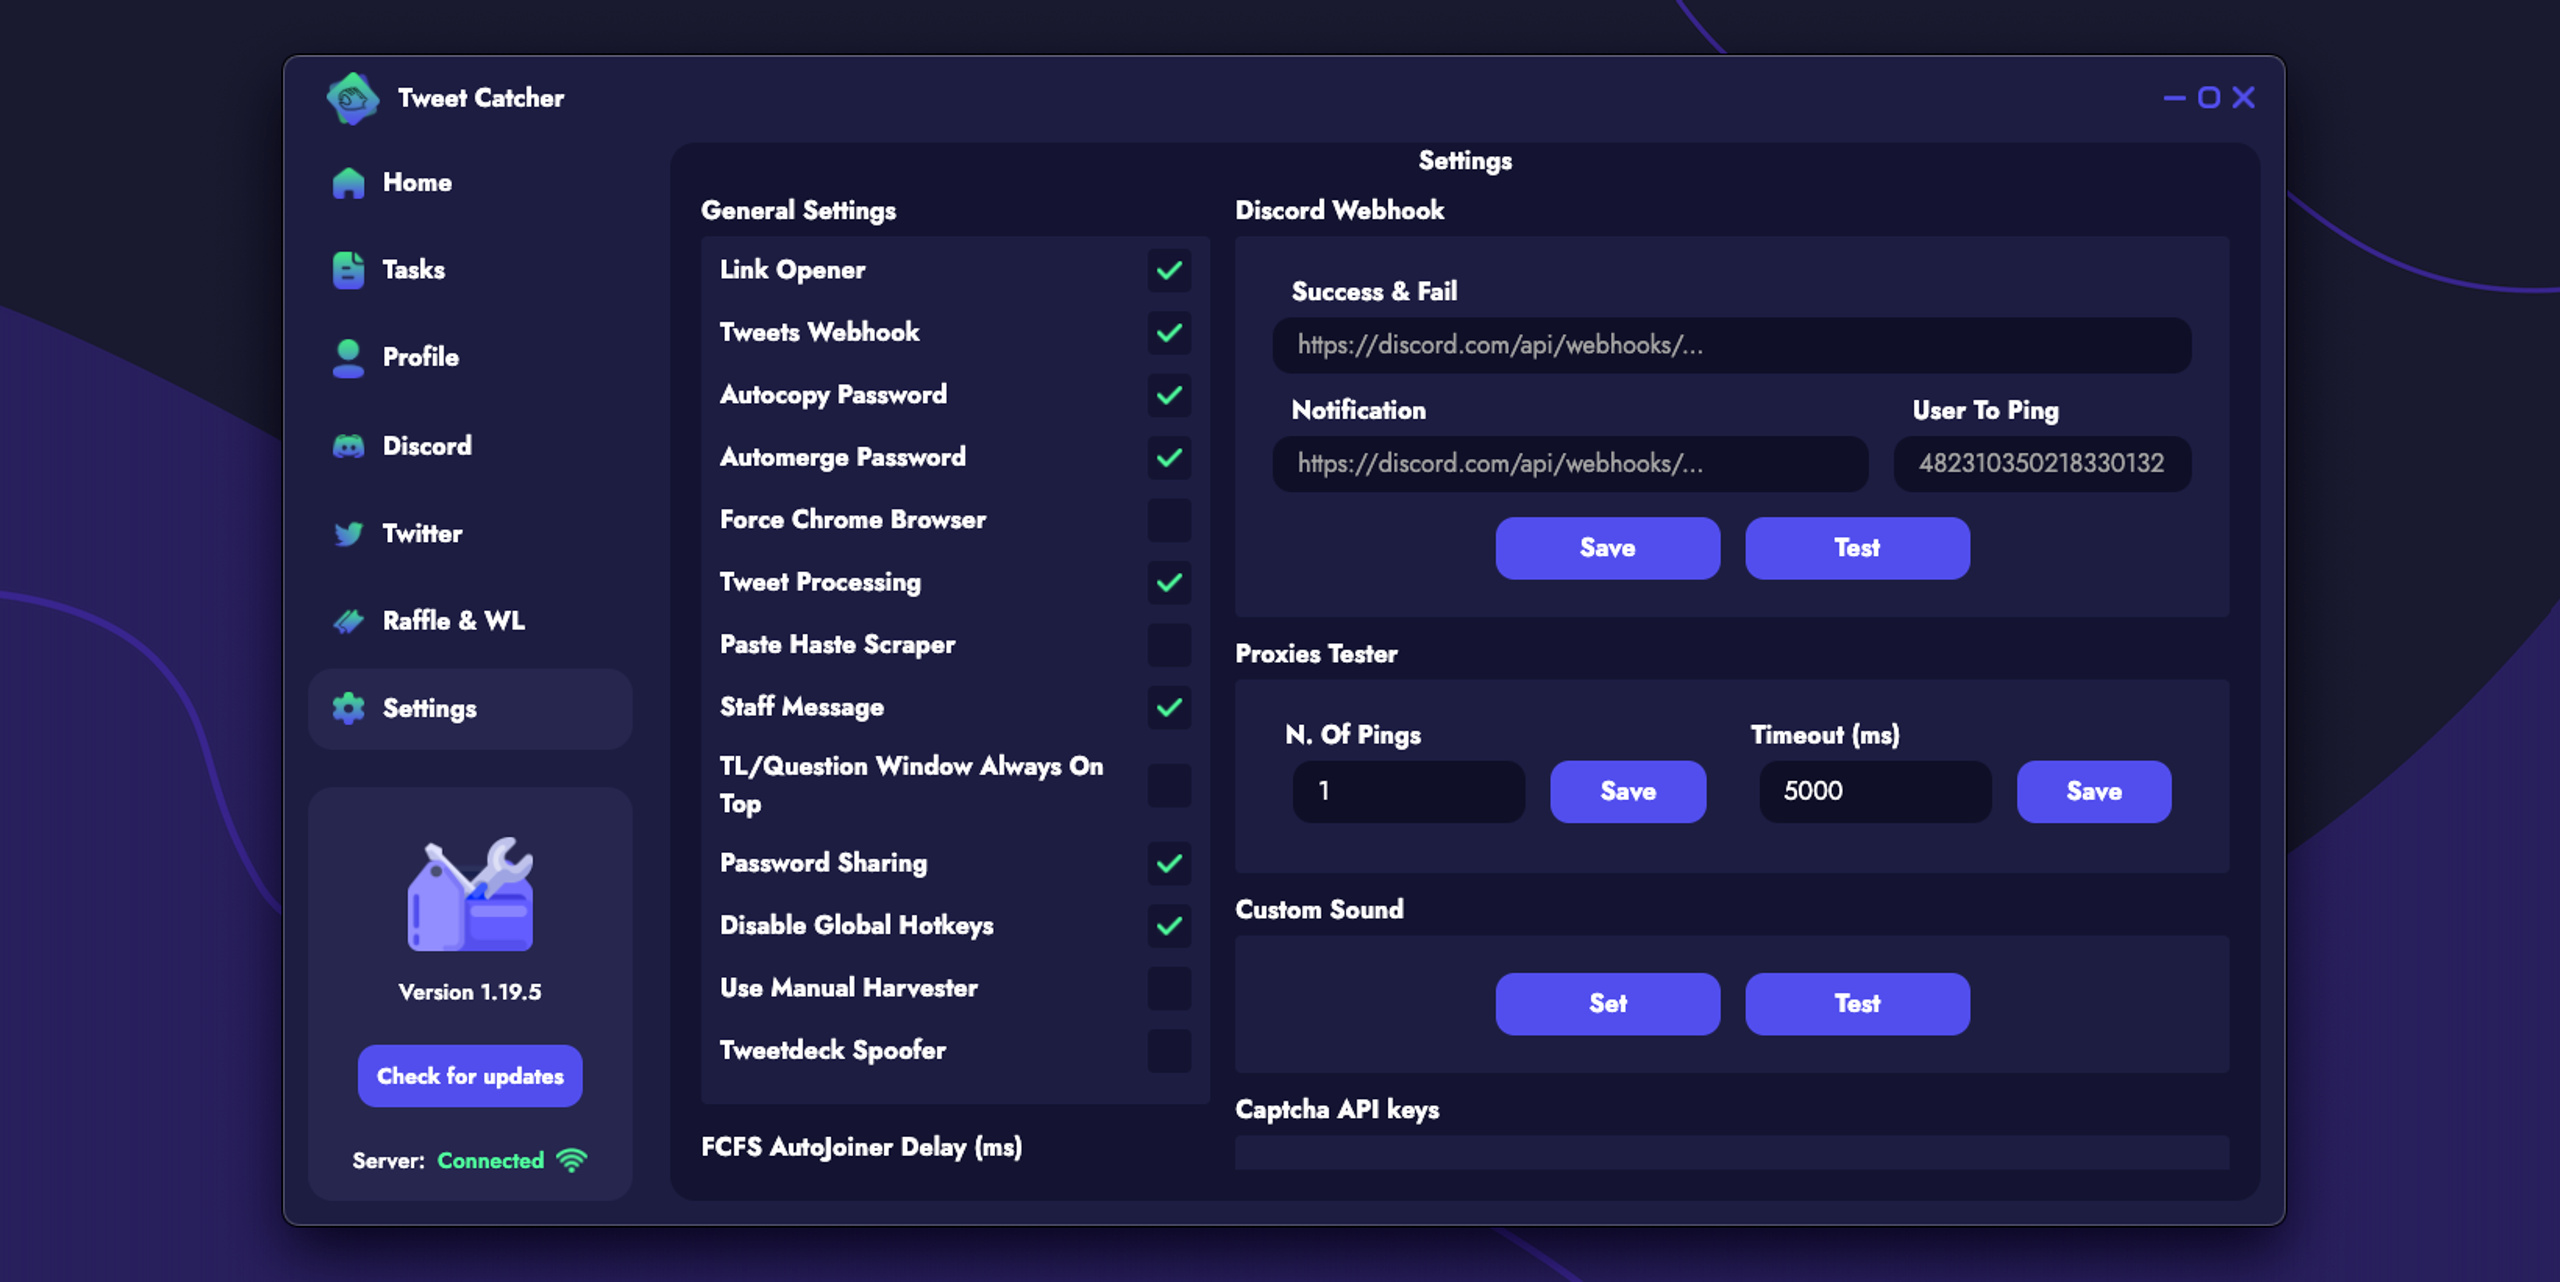The height and width of the screenshot is (1282, 2560).
Task: Click the Version 1.19.5 text
Action: [470, 992]
